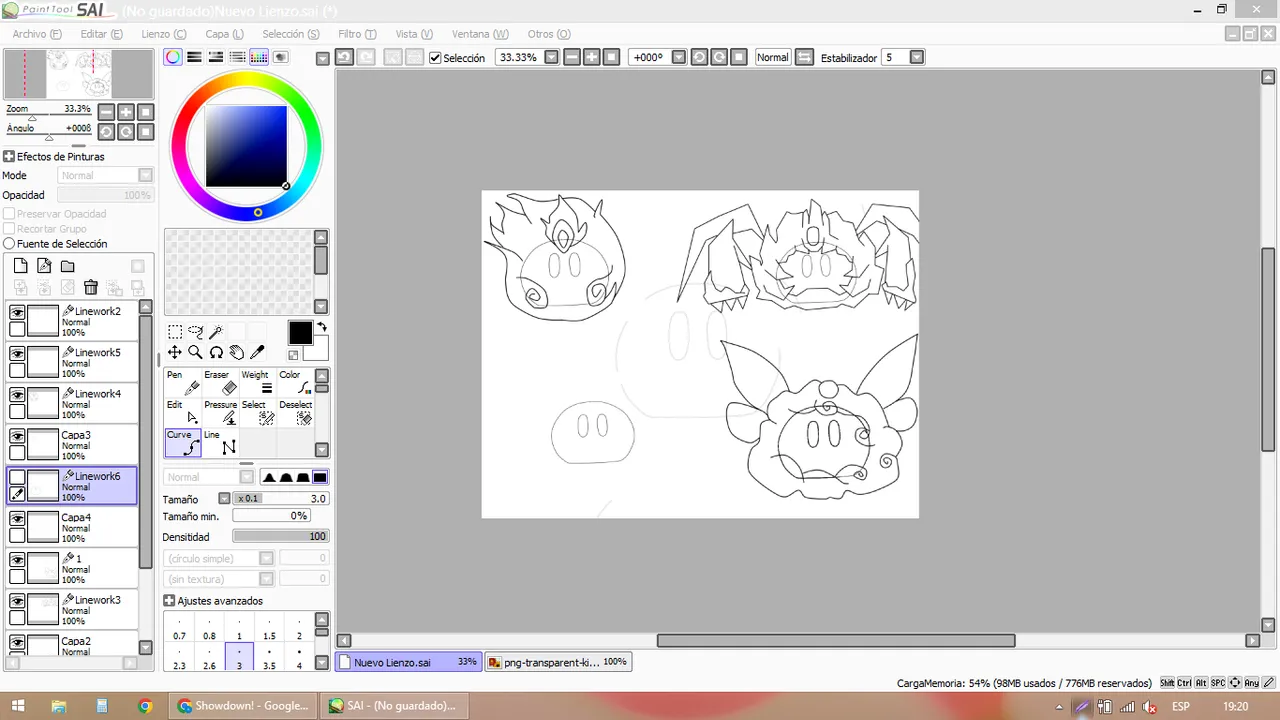Image resolution: width=1280 pixels, height=720 pixels.
Task: Select the Pressure tool
Action: tap(222, 412)
